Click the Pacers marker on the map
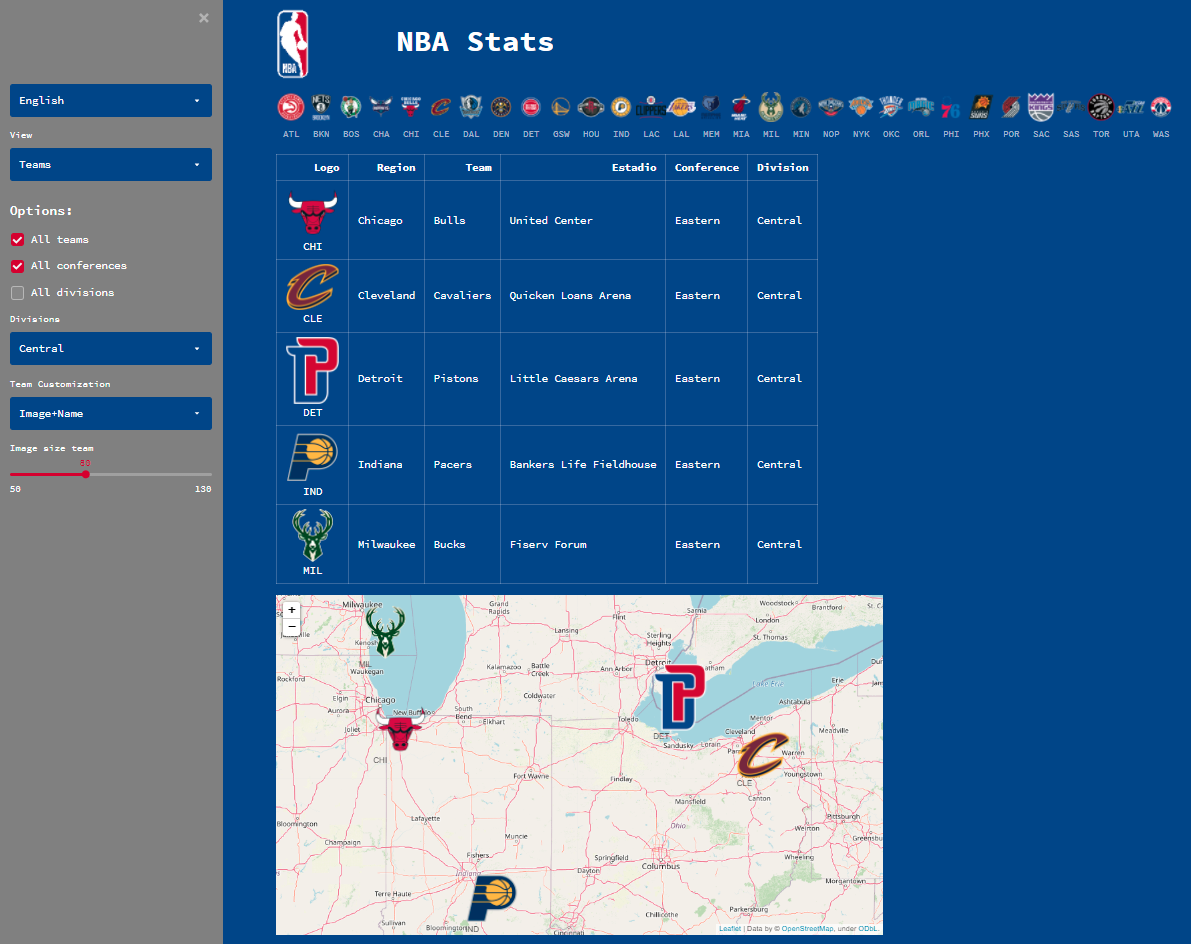The width and height of the screenshot is (1191, 944). pos(492,898)
